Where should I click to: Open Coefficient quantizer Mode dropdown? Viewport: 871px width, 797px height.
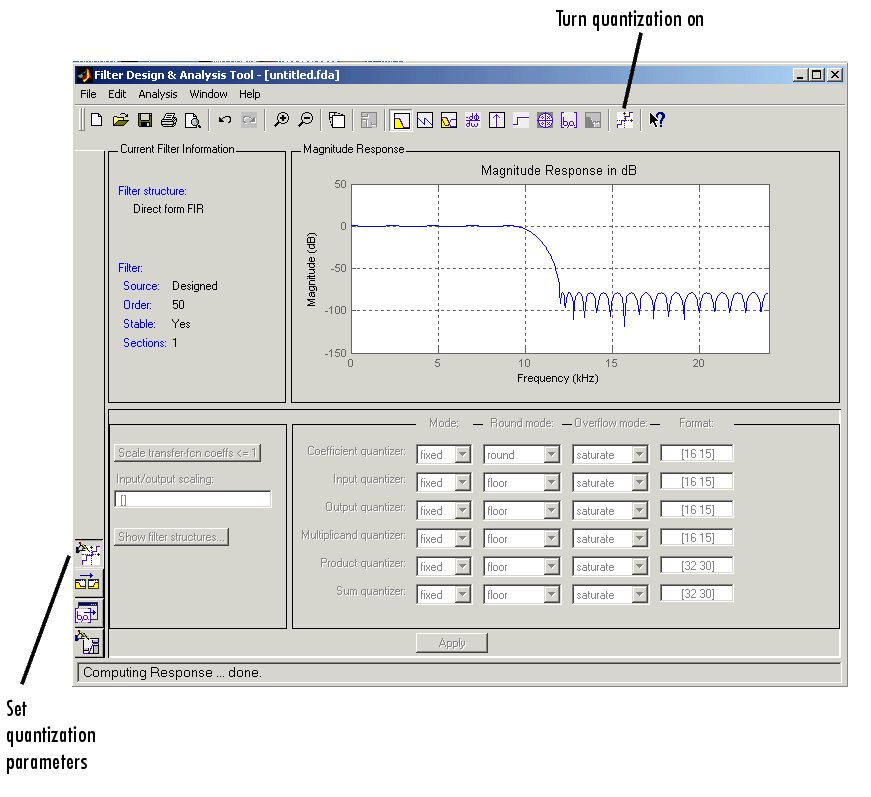coord(444,454)
